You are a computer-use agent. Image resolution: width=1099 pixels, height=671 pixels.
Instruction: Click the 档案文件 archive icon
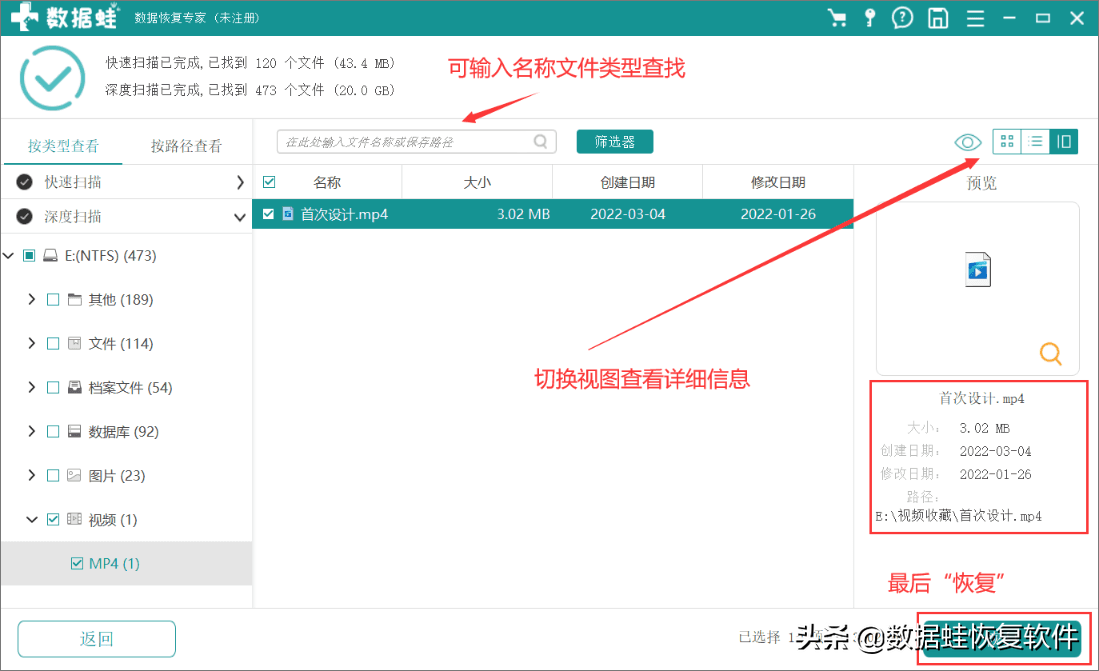(x=75, y=387)
